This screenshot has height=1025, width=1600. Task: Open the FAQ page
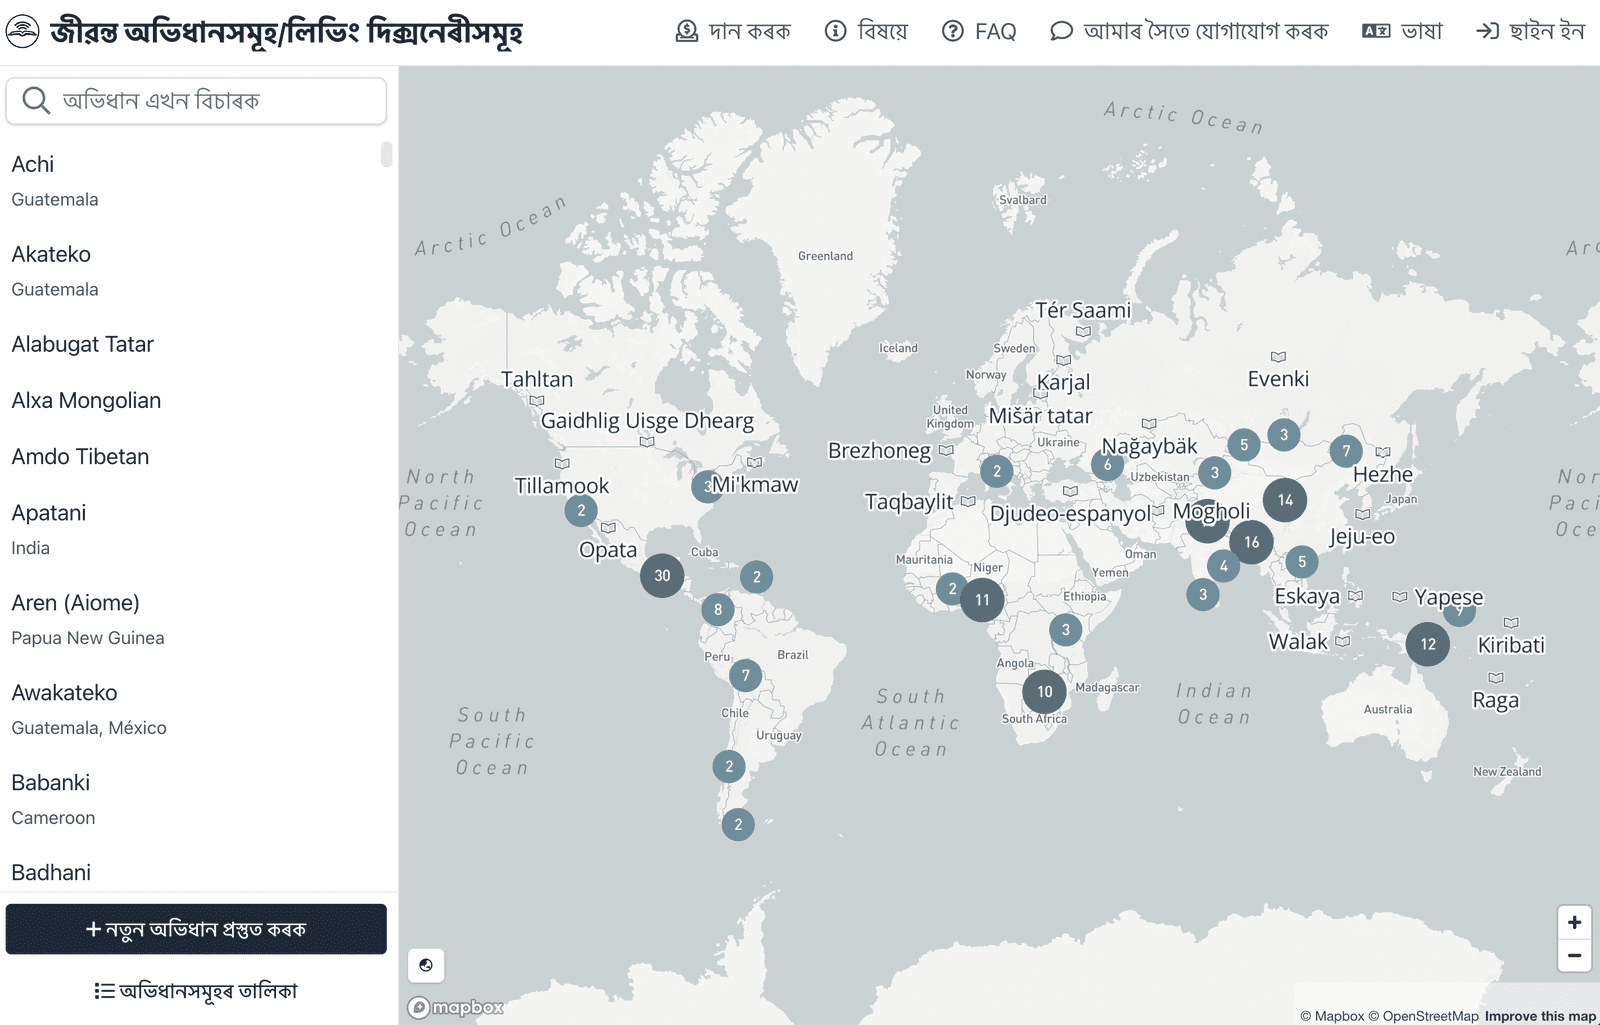979,32
